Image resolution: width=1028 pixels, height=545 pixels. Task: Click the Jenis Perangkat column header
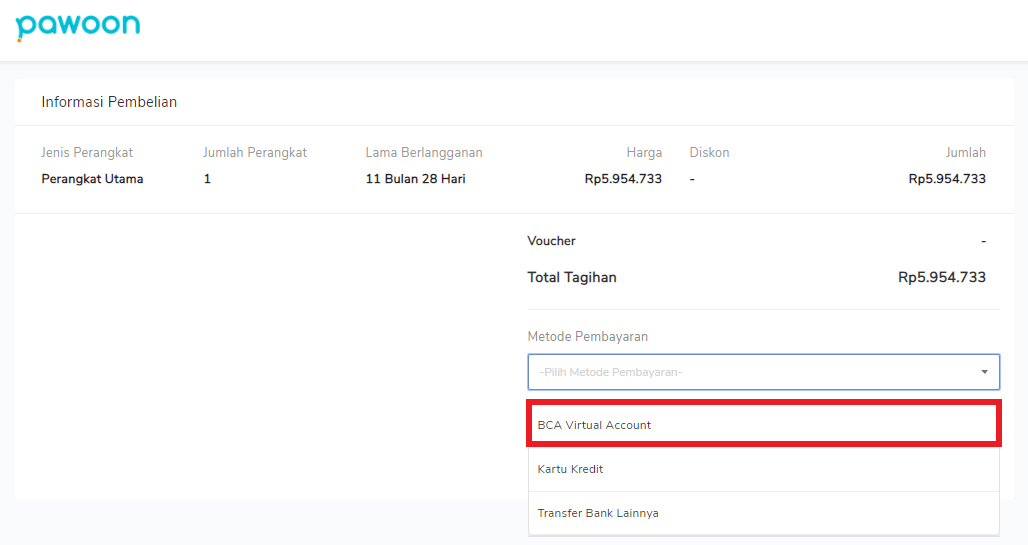(87, 152)
